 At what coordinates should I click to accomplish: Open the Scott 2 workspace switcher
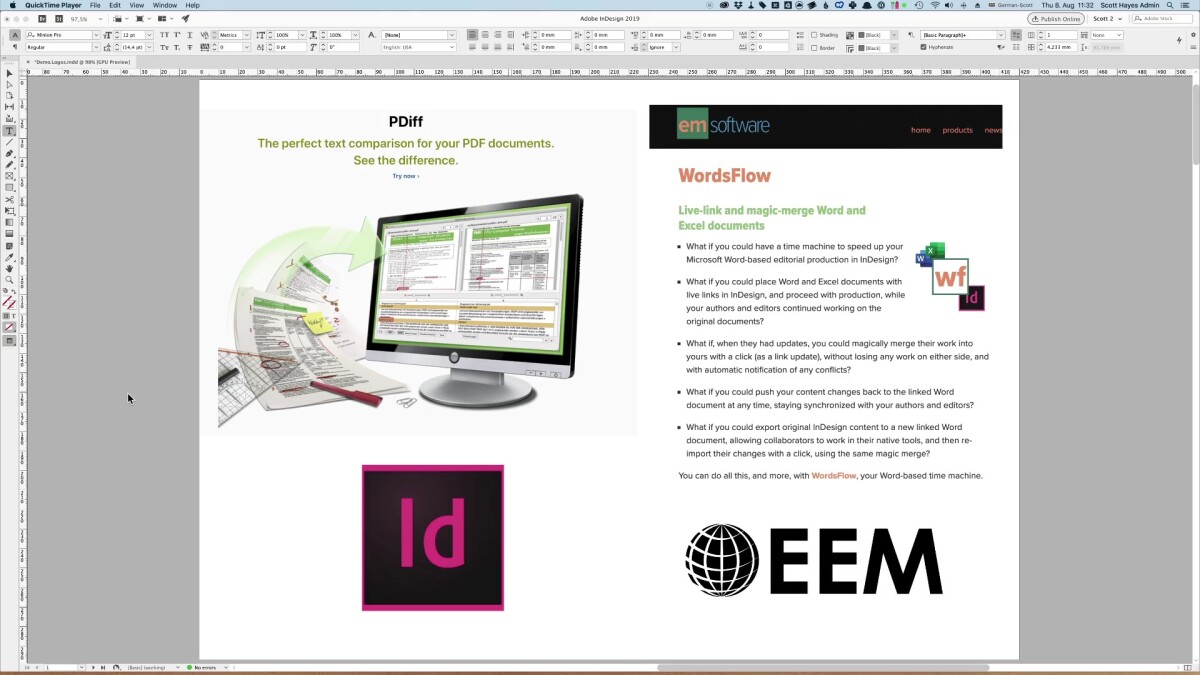[x=1108, y=18]
